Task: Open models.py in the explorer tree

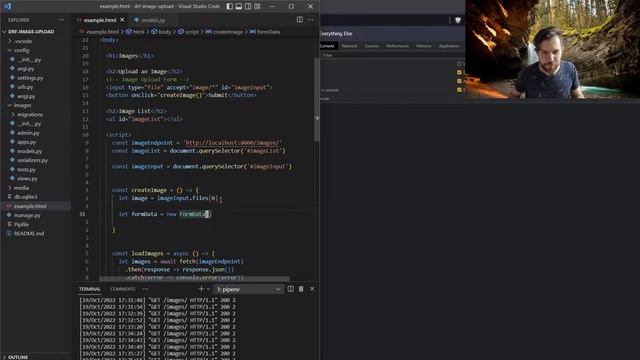Action: point(29,151)
